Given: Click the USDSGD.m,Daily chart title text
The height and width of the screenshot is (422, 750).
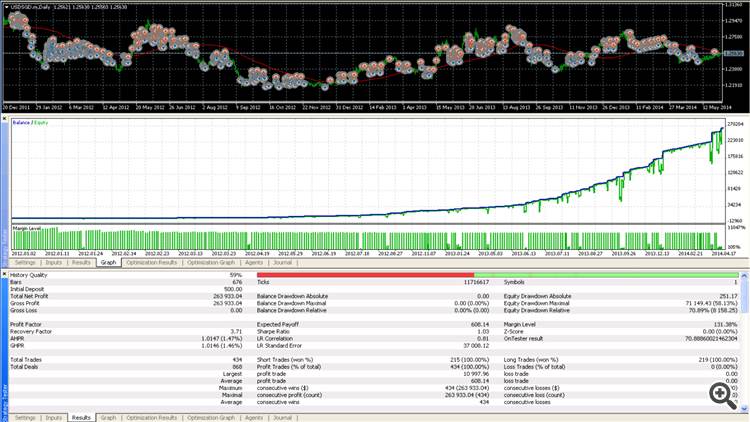Looking at the screenshot, I should (31, 7).
